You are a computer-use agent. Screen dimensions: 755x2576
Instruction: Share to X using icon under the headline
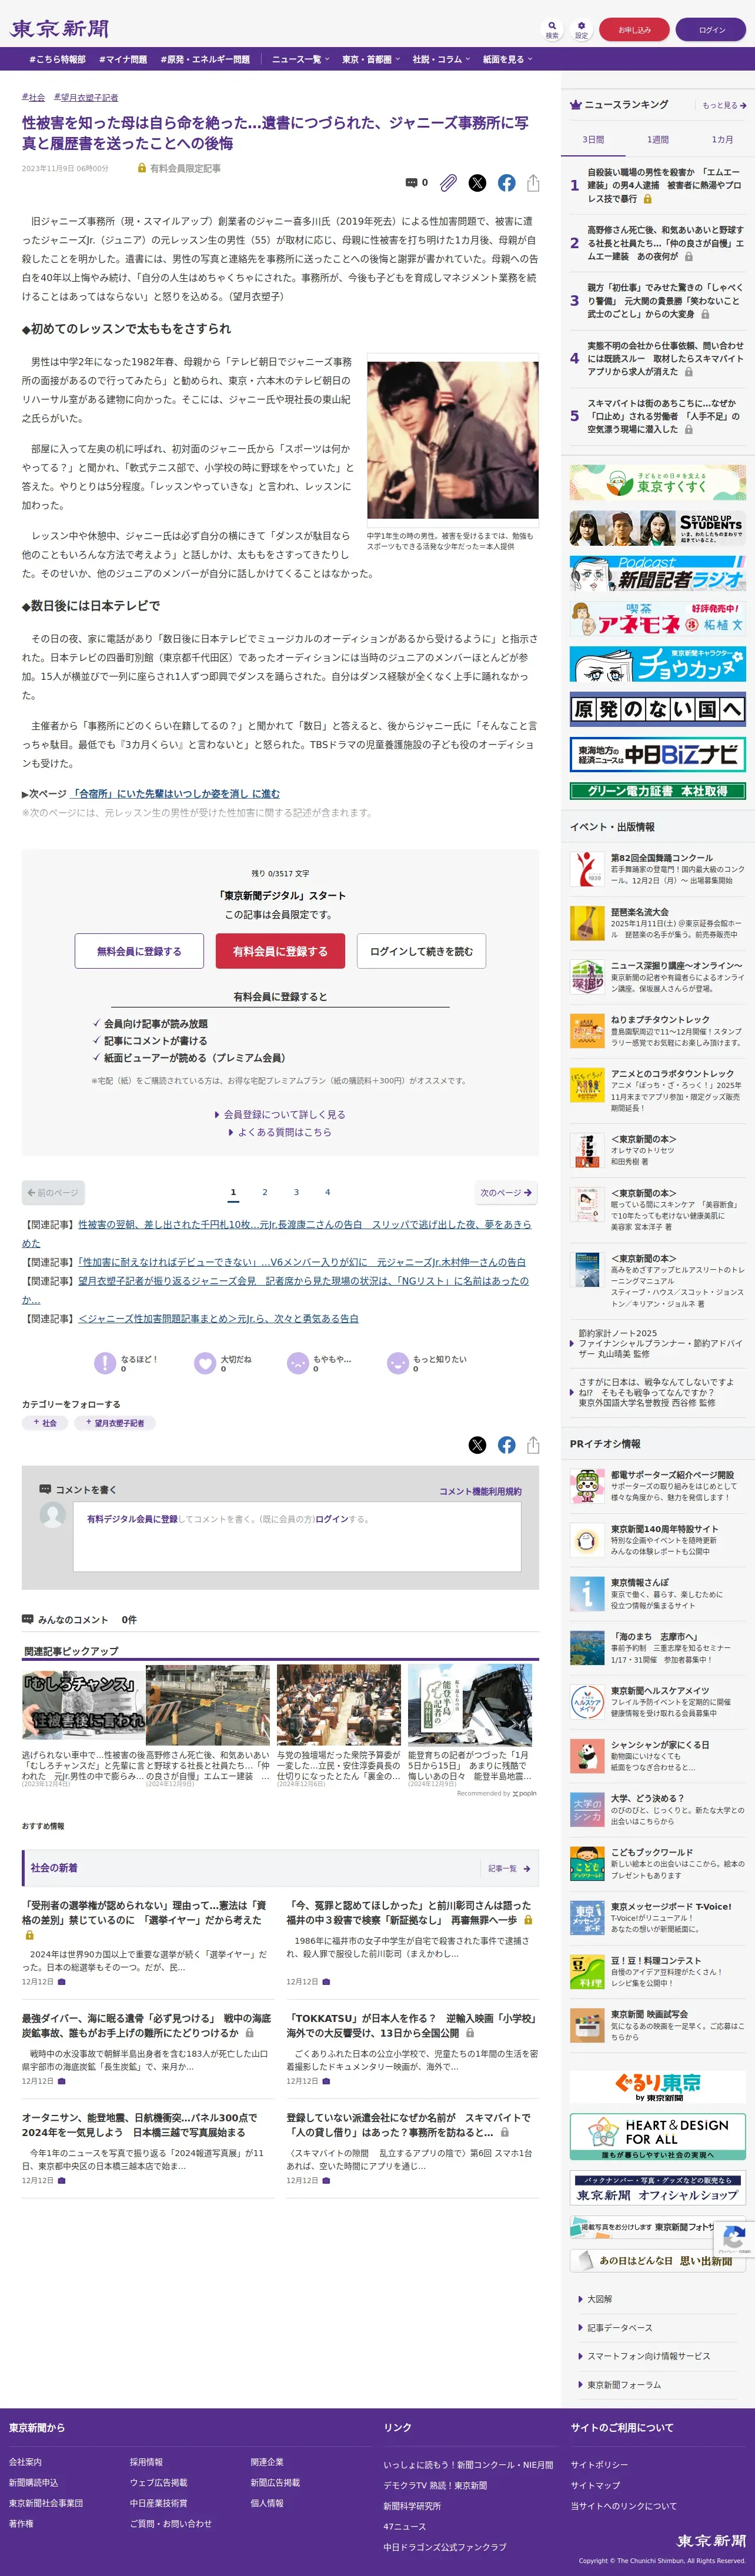477,183
